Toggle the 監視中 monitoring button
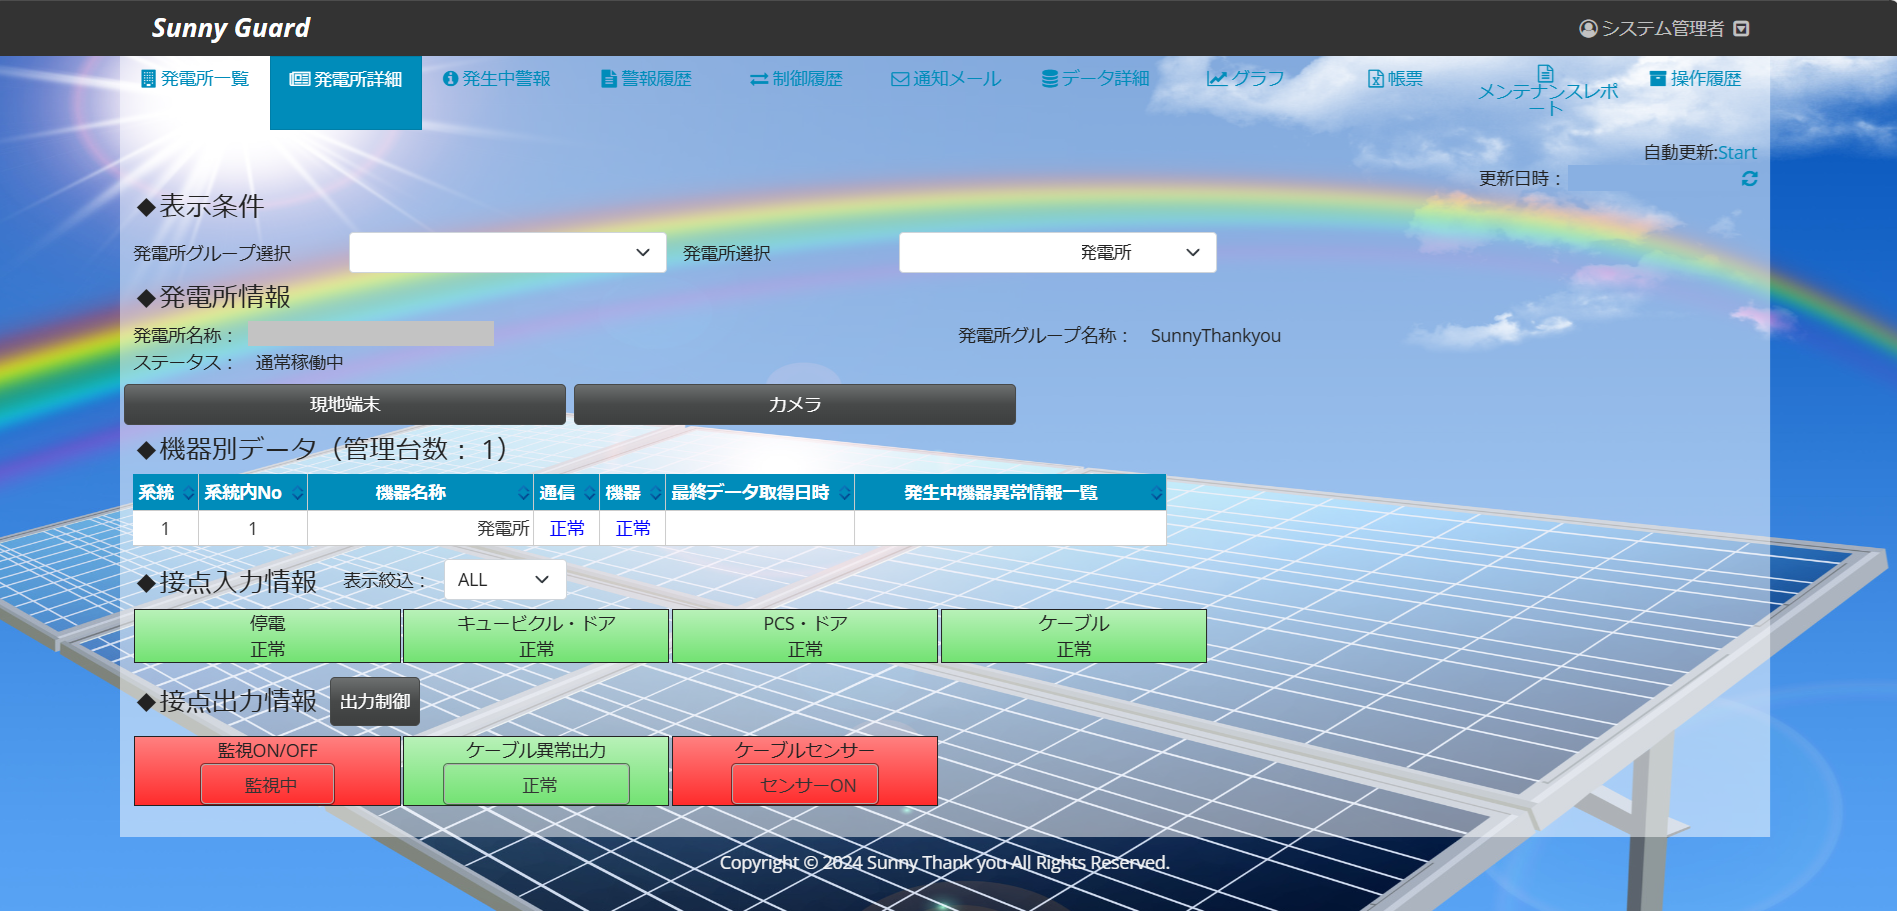Viewport: 1897px width, 911px height. pos(268,785)
